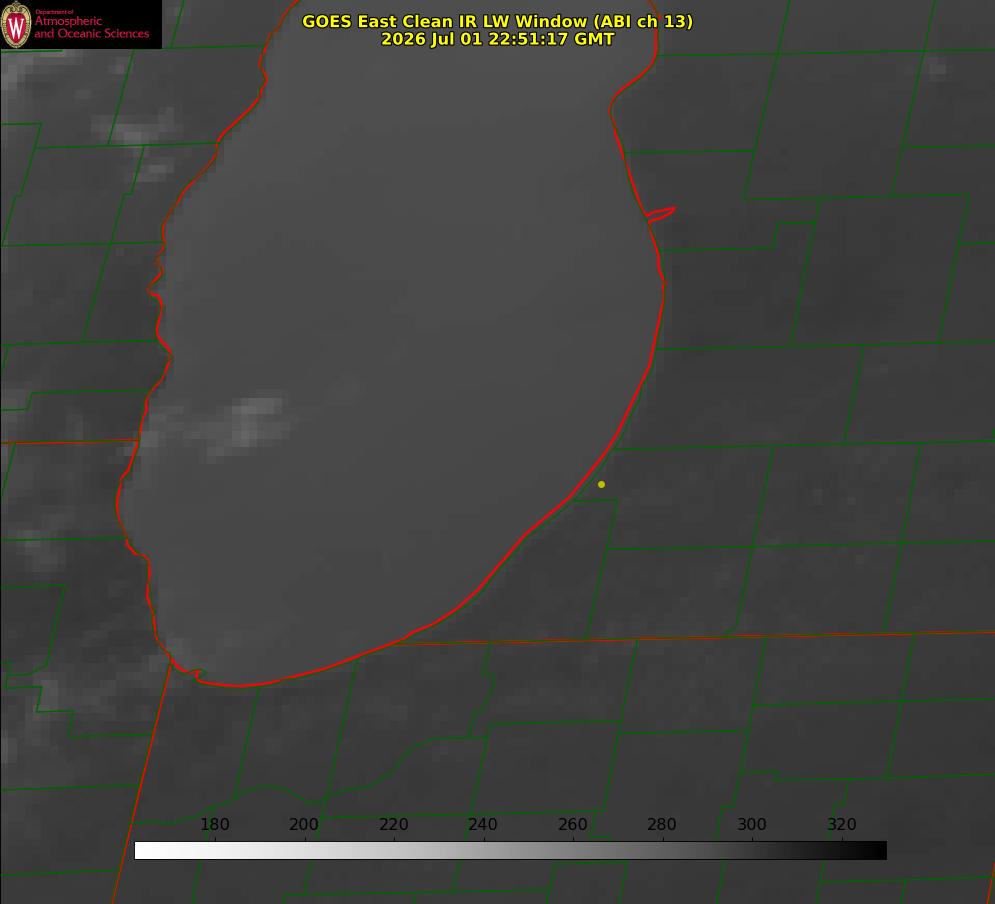Click the mid-gray center of the colorbar
Viewport: 995px width, 904px height.
point(510,851)
